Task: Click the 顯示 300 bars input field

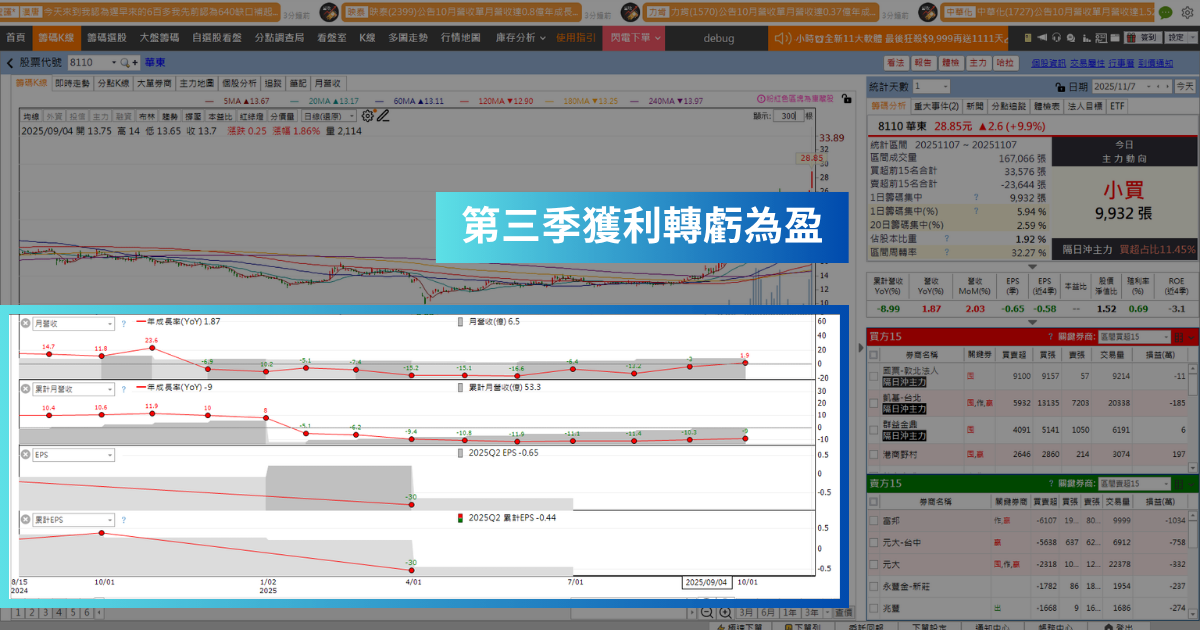Action: 789,116
